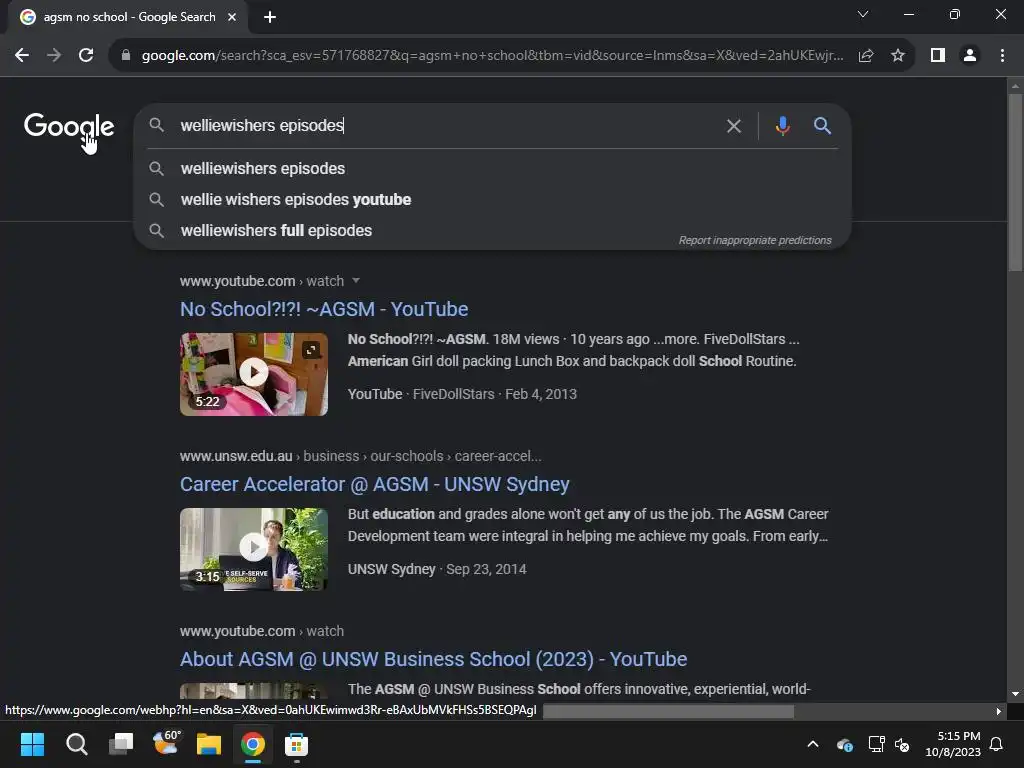The image size is (1024, 768).
Task: Play the No School video thumbnail
Action: (x=254, y=374)
